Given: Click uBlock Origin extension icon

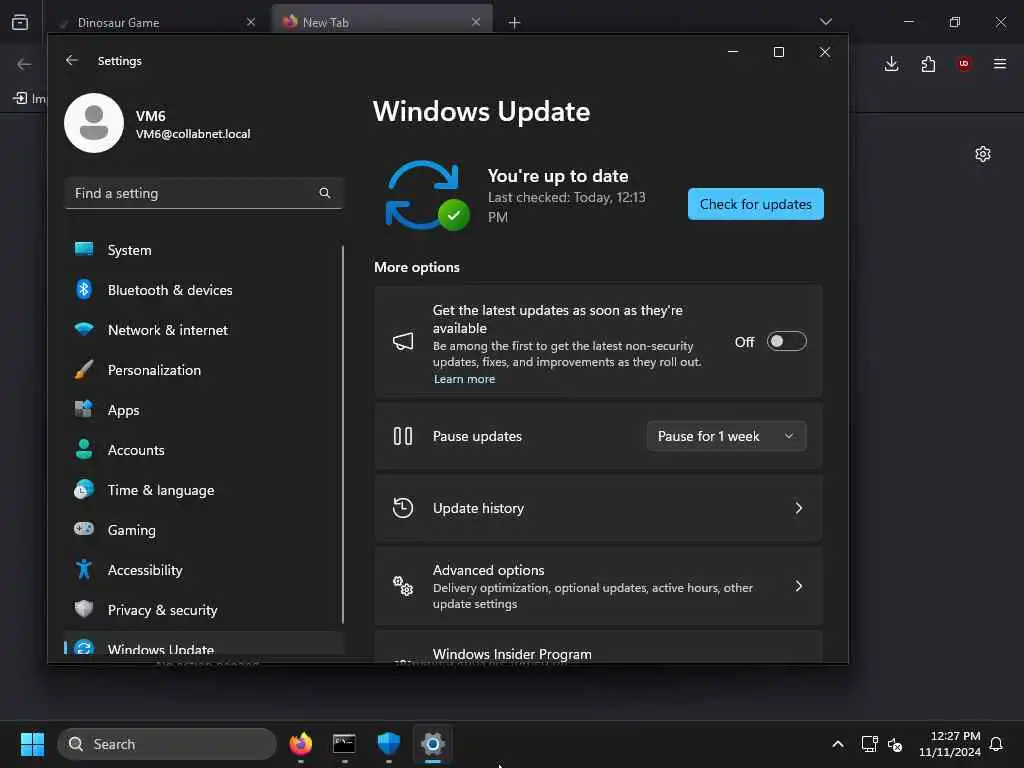Looking at the screenshot, I should pos(964,64).
